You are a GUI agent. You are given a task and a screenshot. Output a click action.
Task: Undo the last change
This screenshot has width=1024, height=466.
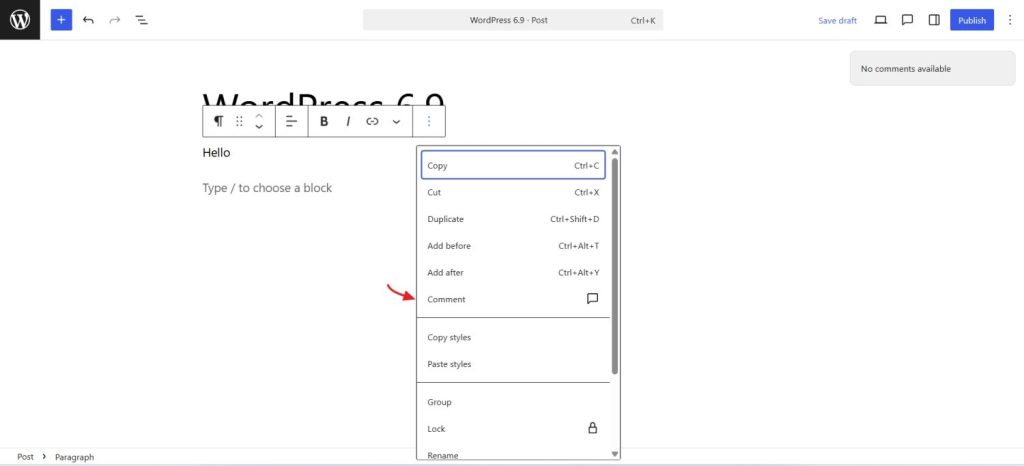[x=88, y=20]
